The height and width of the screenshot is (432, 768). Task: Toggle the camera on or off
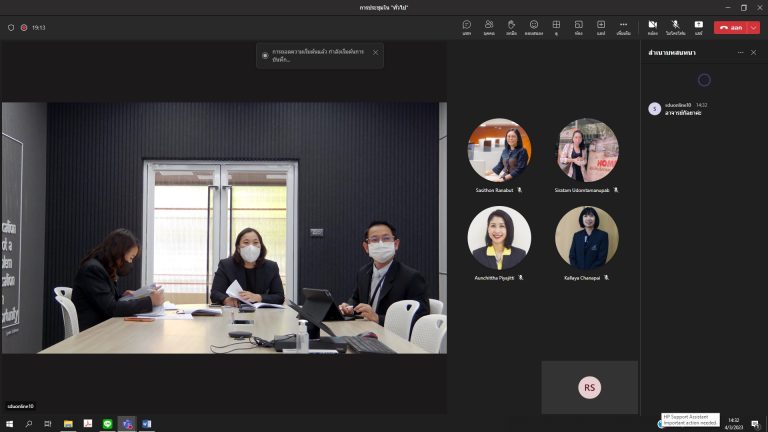[x=652, y=26]
